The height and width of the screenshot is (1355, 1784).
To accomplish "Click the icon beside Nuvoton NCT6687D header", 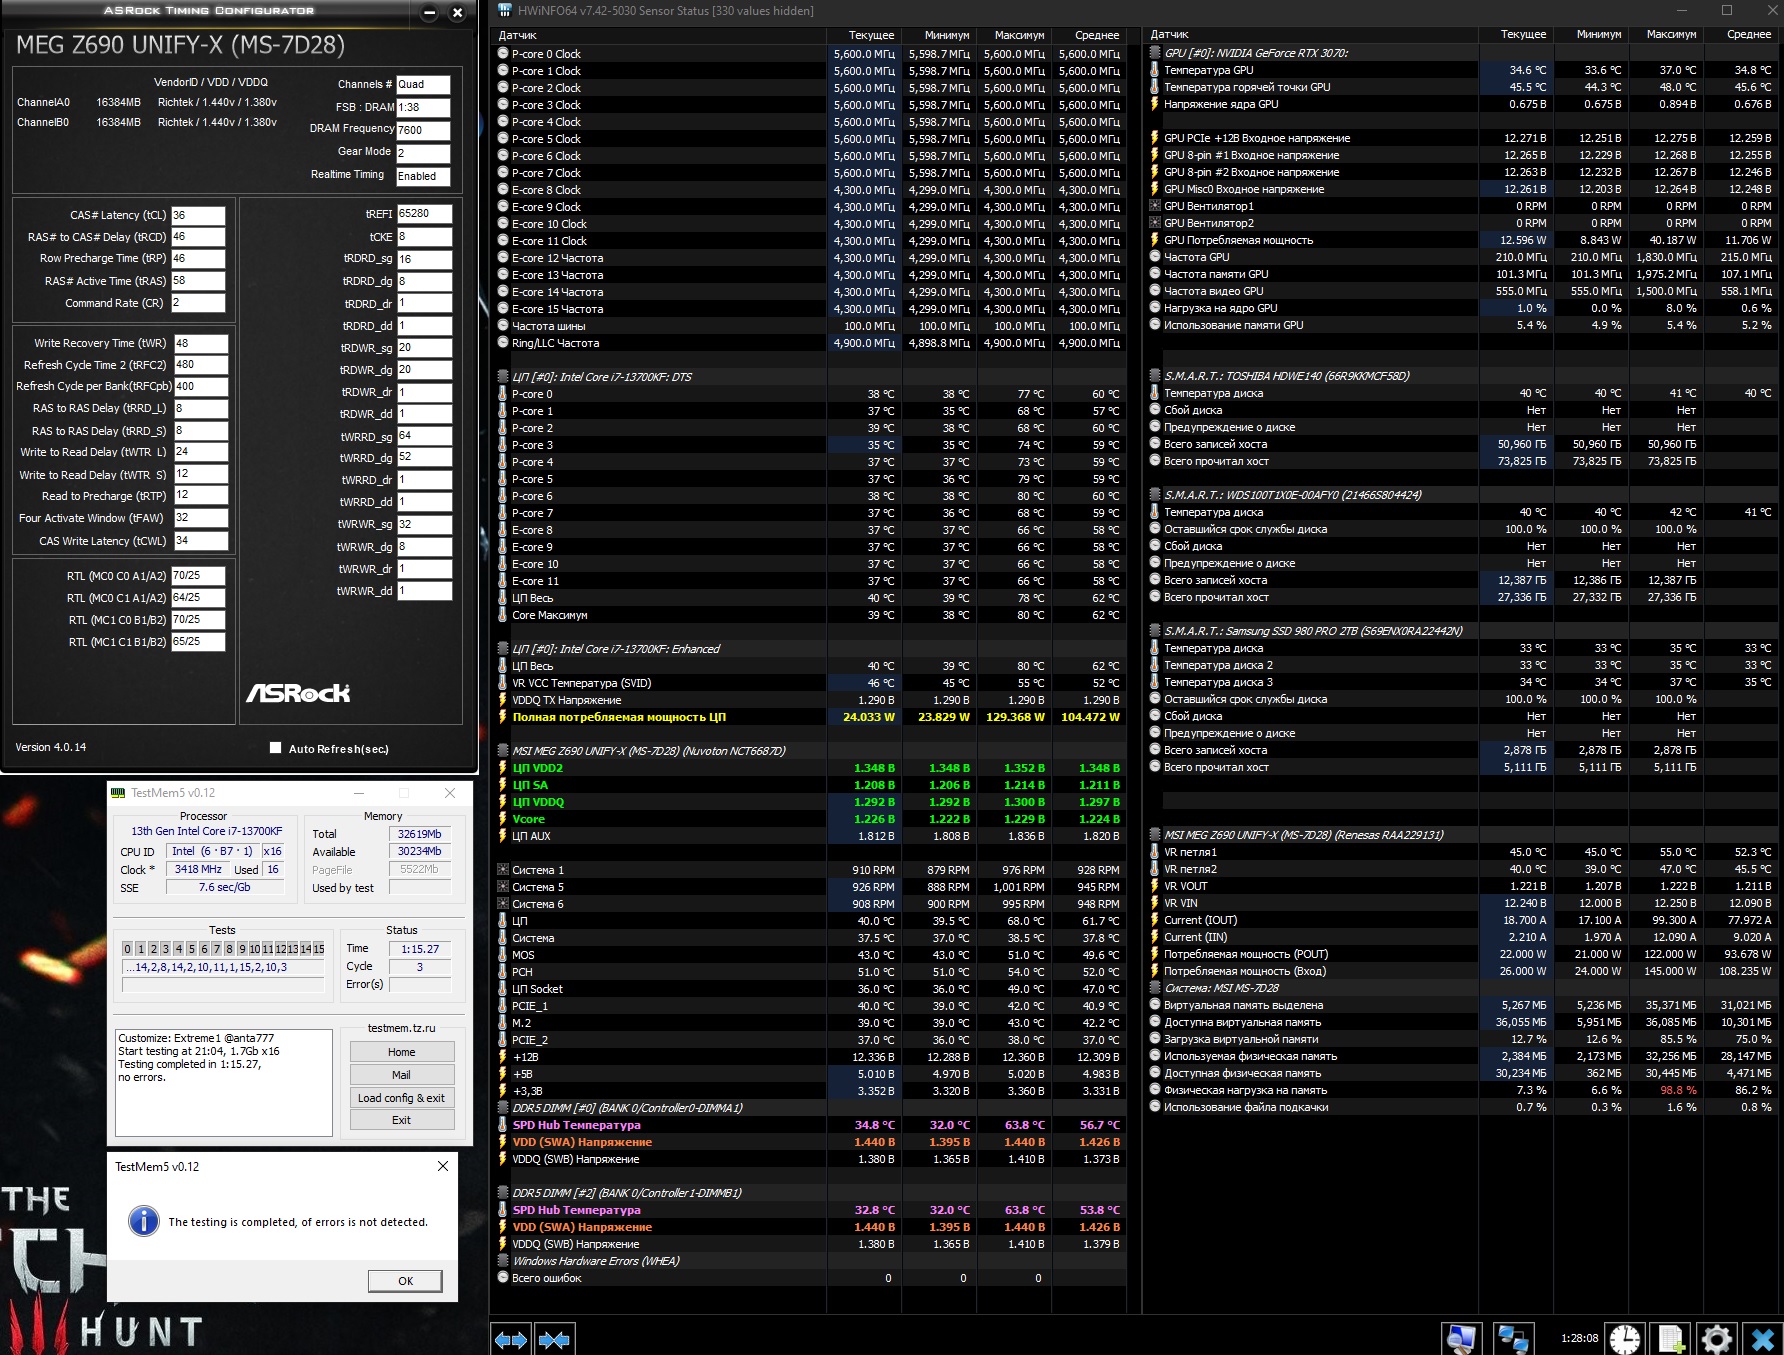I will [503, 751].
